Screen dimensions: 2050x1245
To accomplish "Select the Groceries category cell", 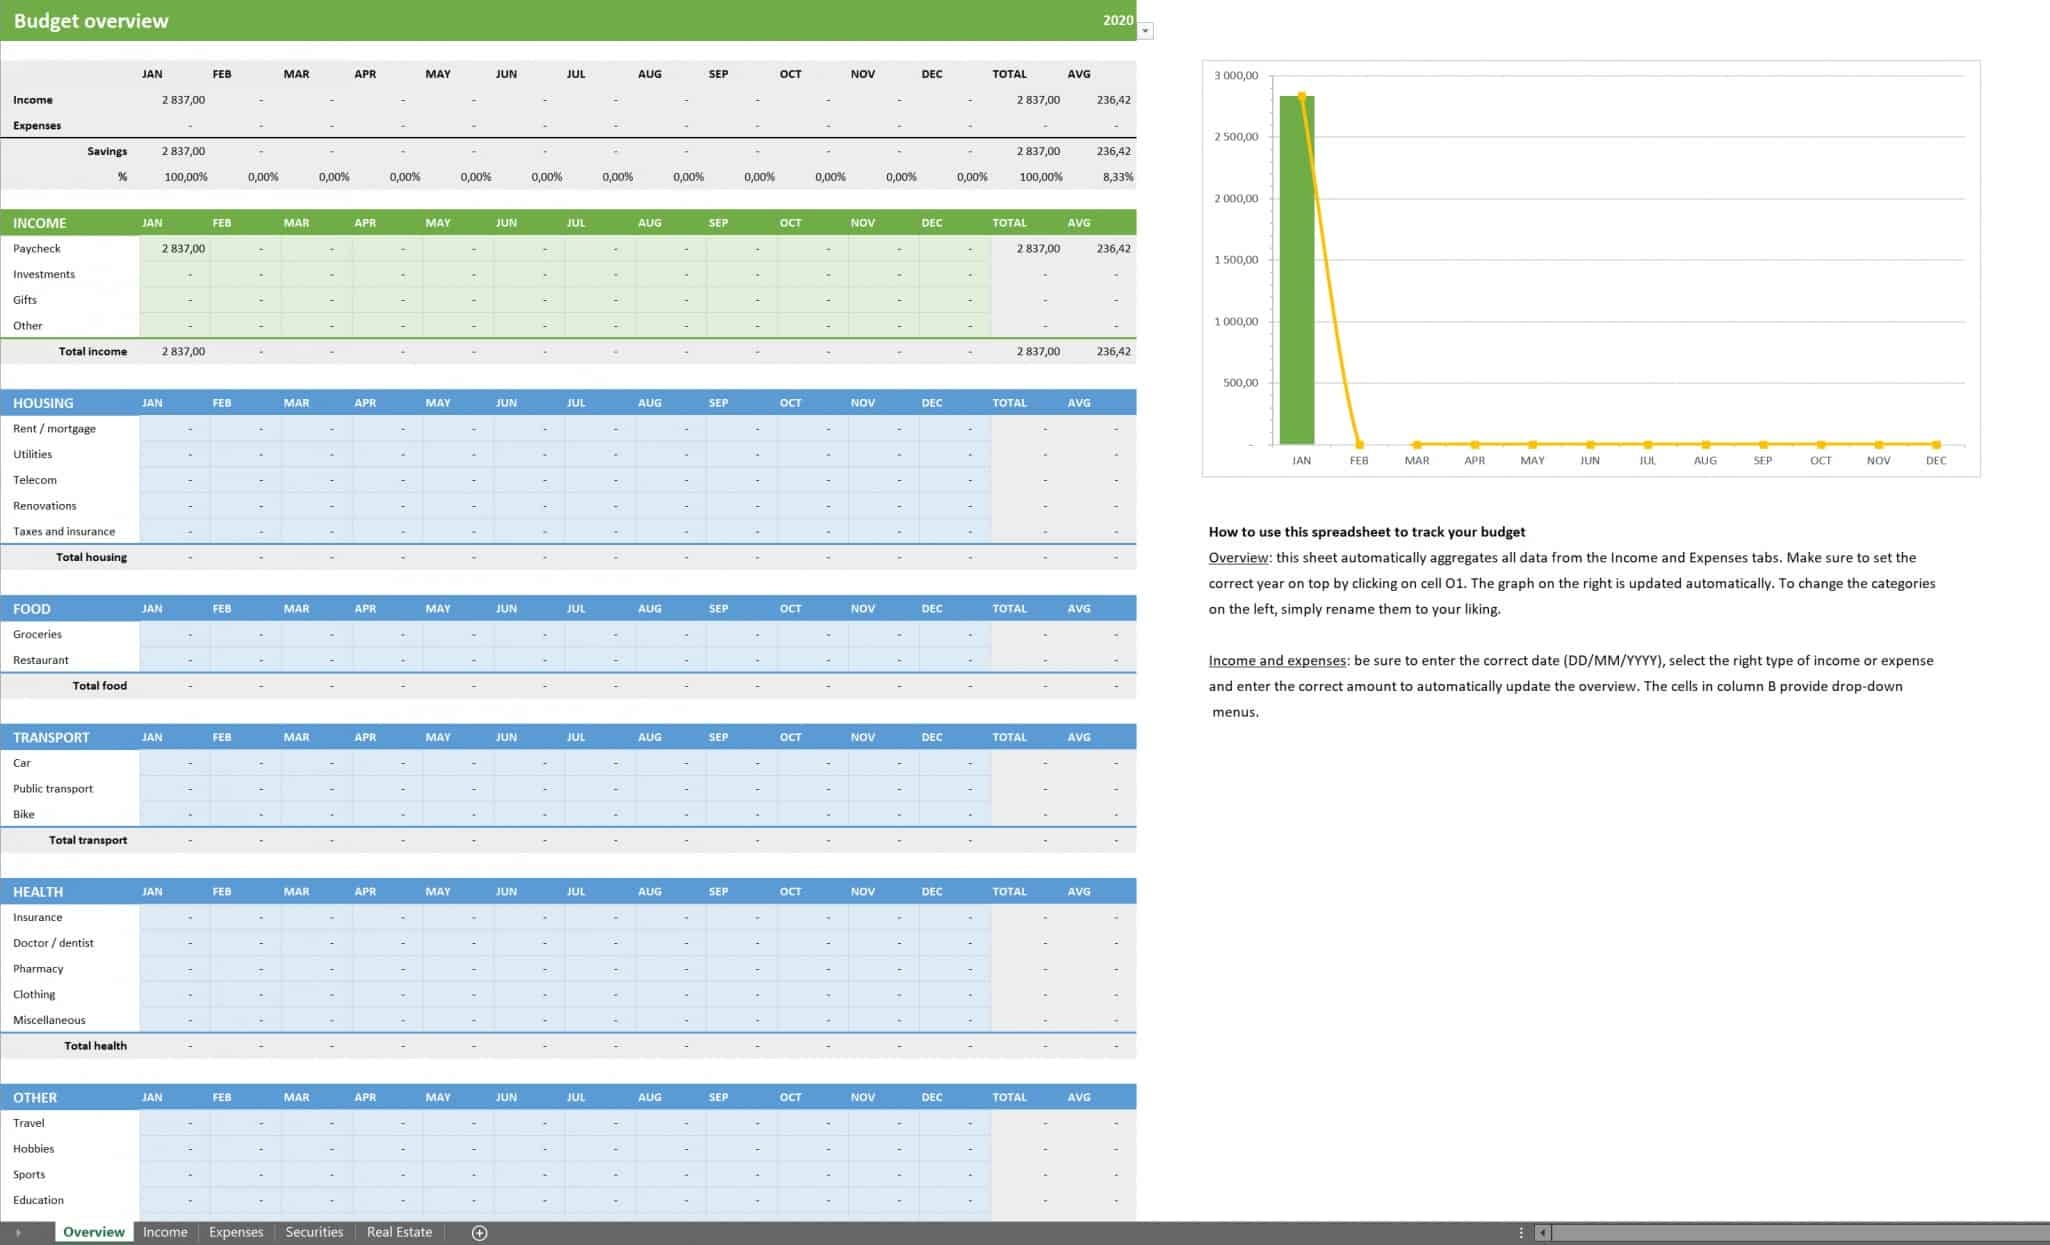I will pos(38,635).
